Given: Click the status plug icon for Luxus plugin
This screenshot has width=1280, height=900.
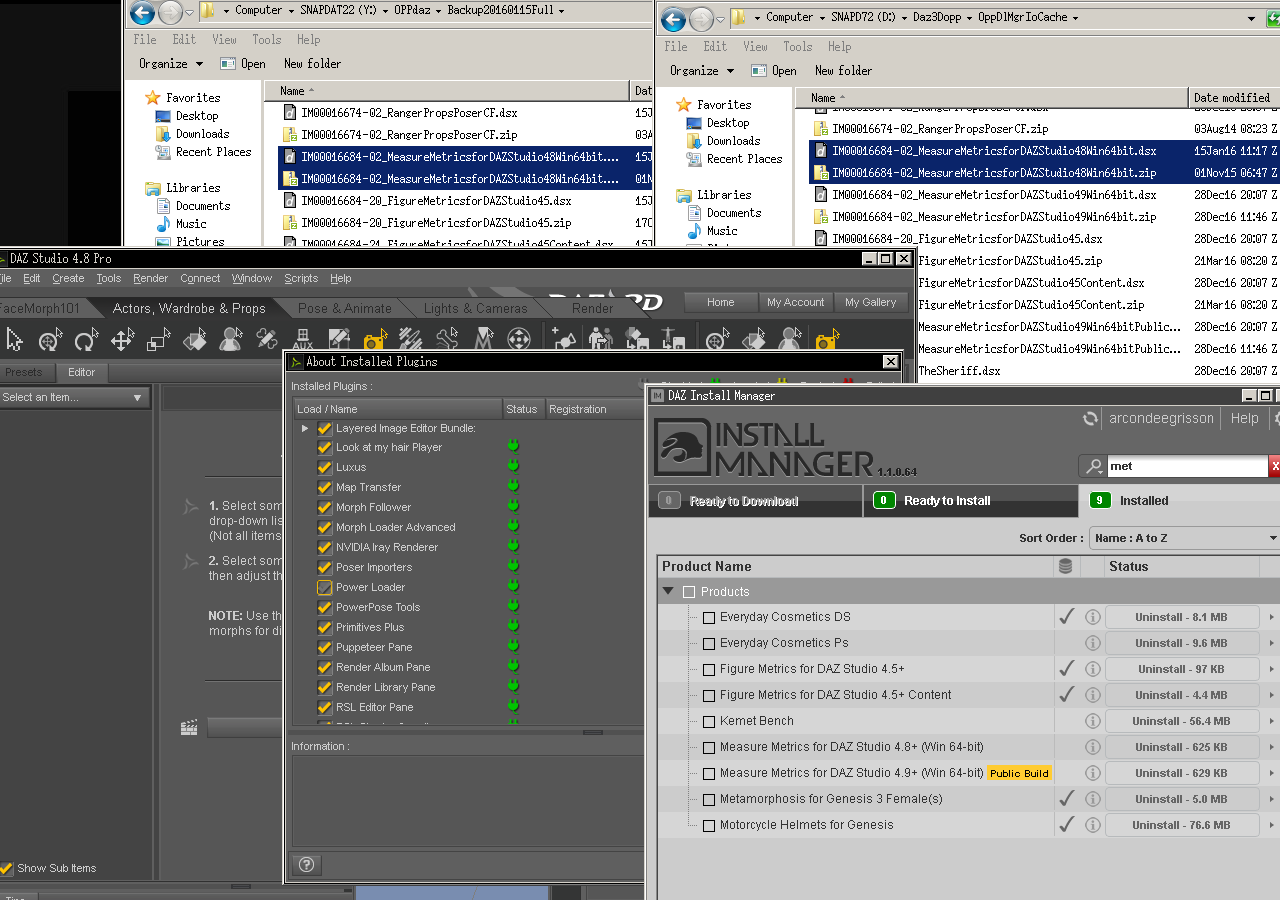Looking at the screenshot, I should tap(513, 467).
